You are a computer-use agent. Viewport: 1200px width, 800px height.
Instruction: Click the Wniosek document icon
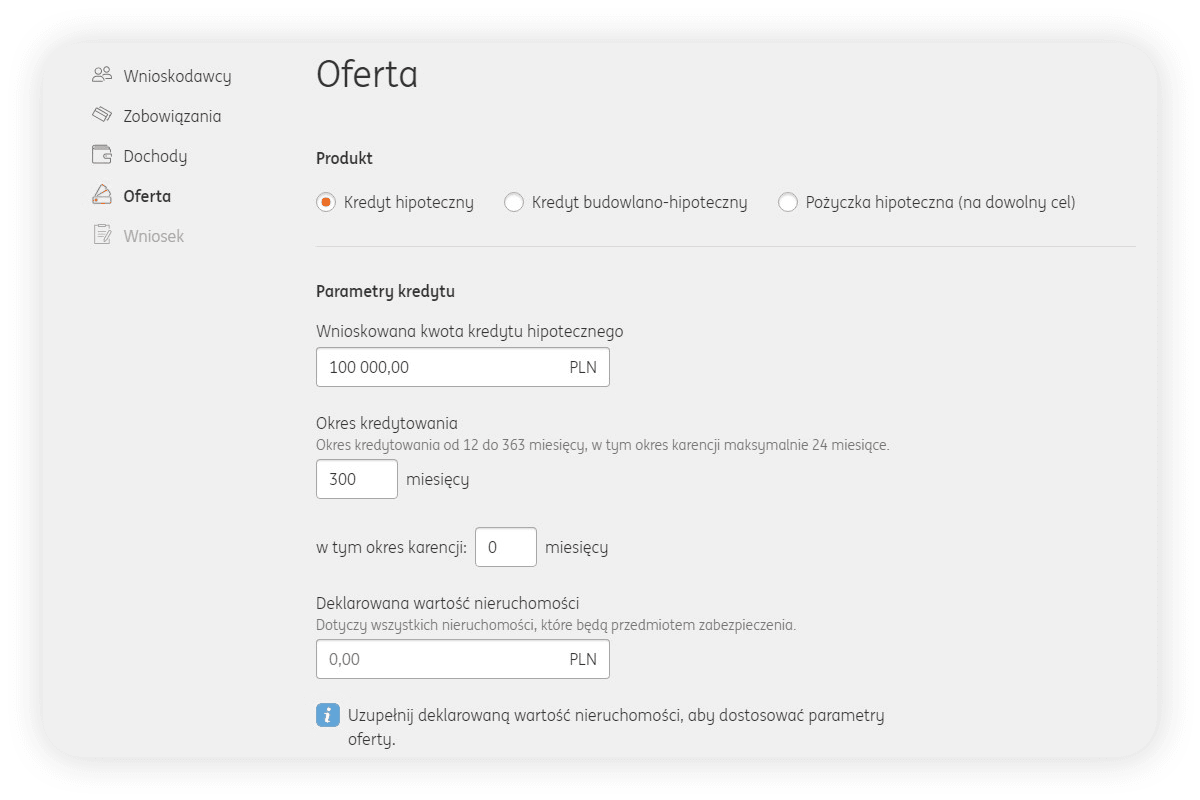pyautogui.click(x=101, y=235)
